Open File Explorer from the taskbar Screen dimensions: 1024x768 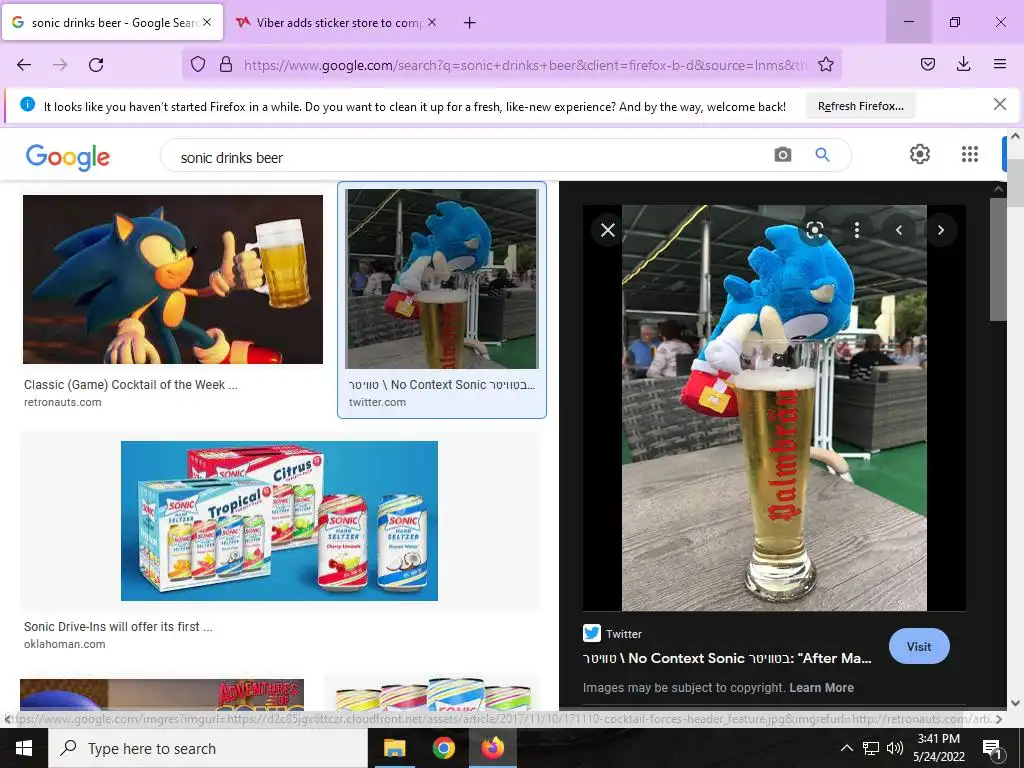click(394, 748)
